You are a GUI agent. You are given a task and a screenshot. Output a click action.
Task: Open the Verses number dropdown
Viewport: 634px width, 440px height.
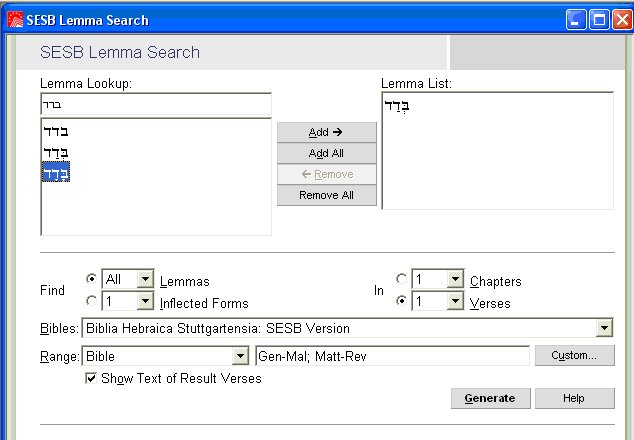455,301
